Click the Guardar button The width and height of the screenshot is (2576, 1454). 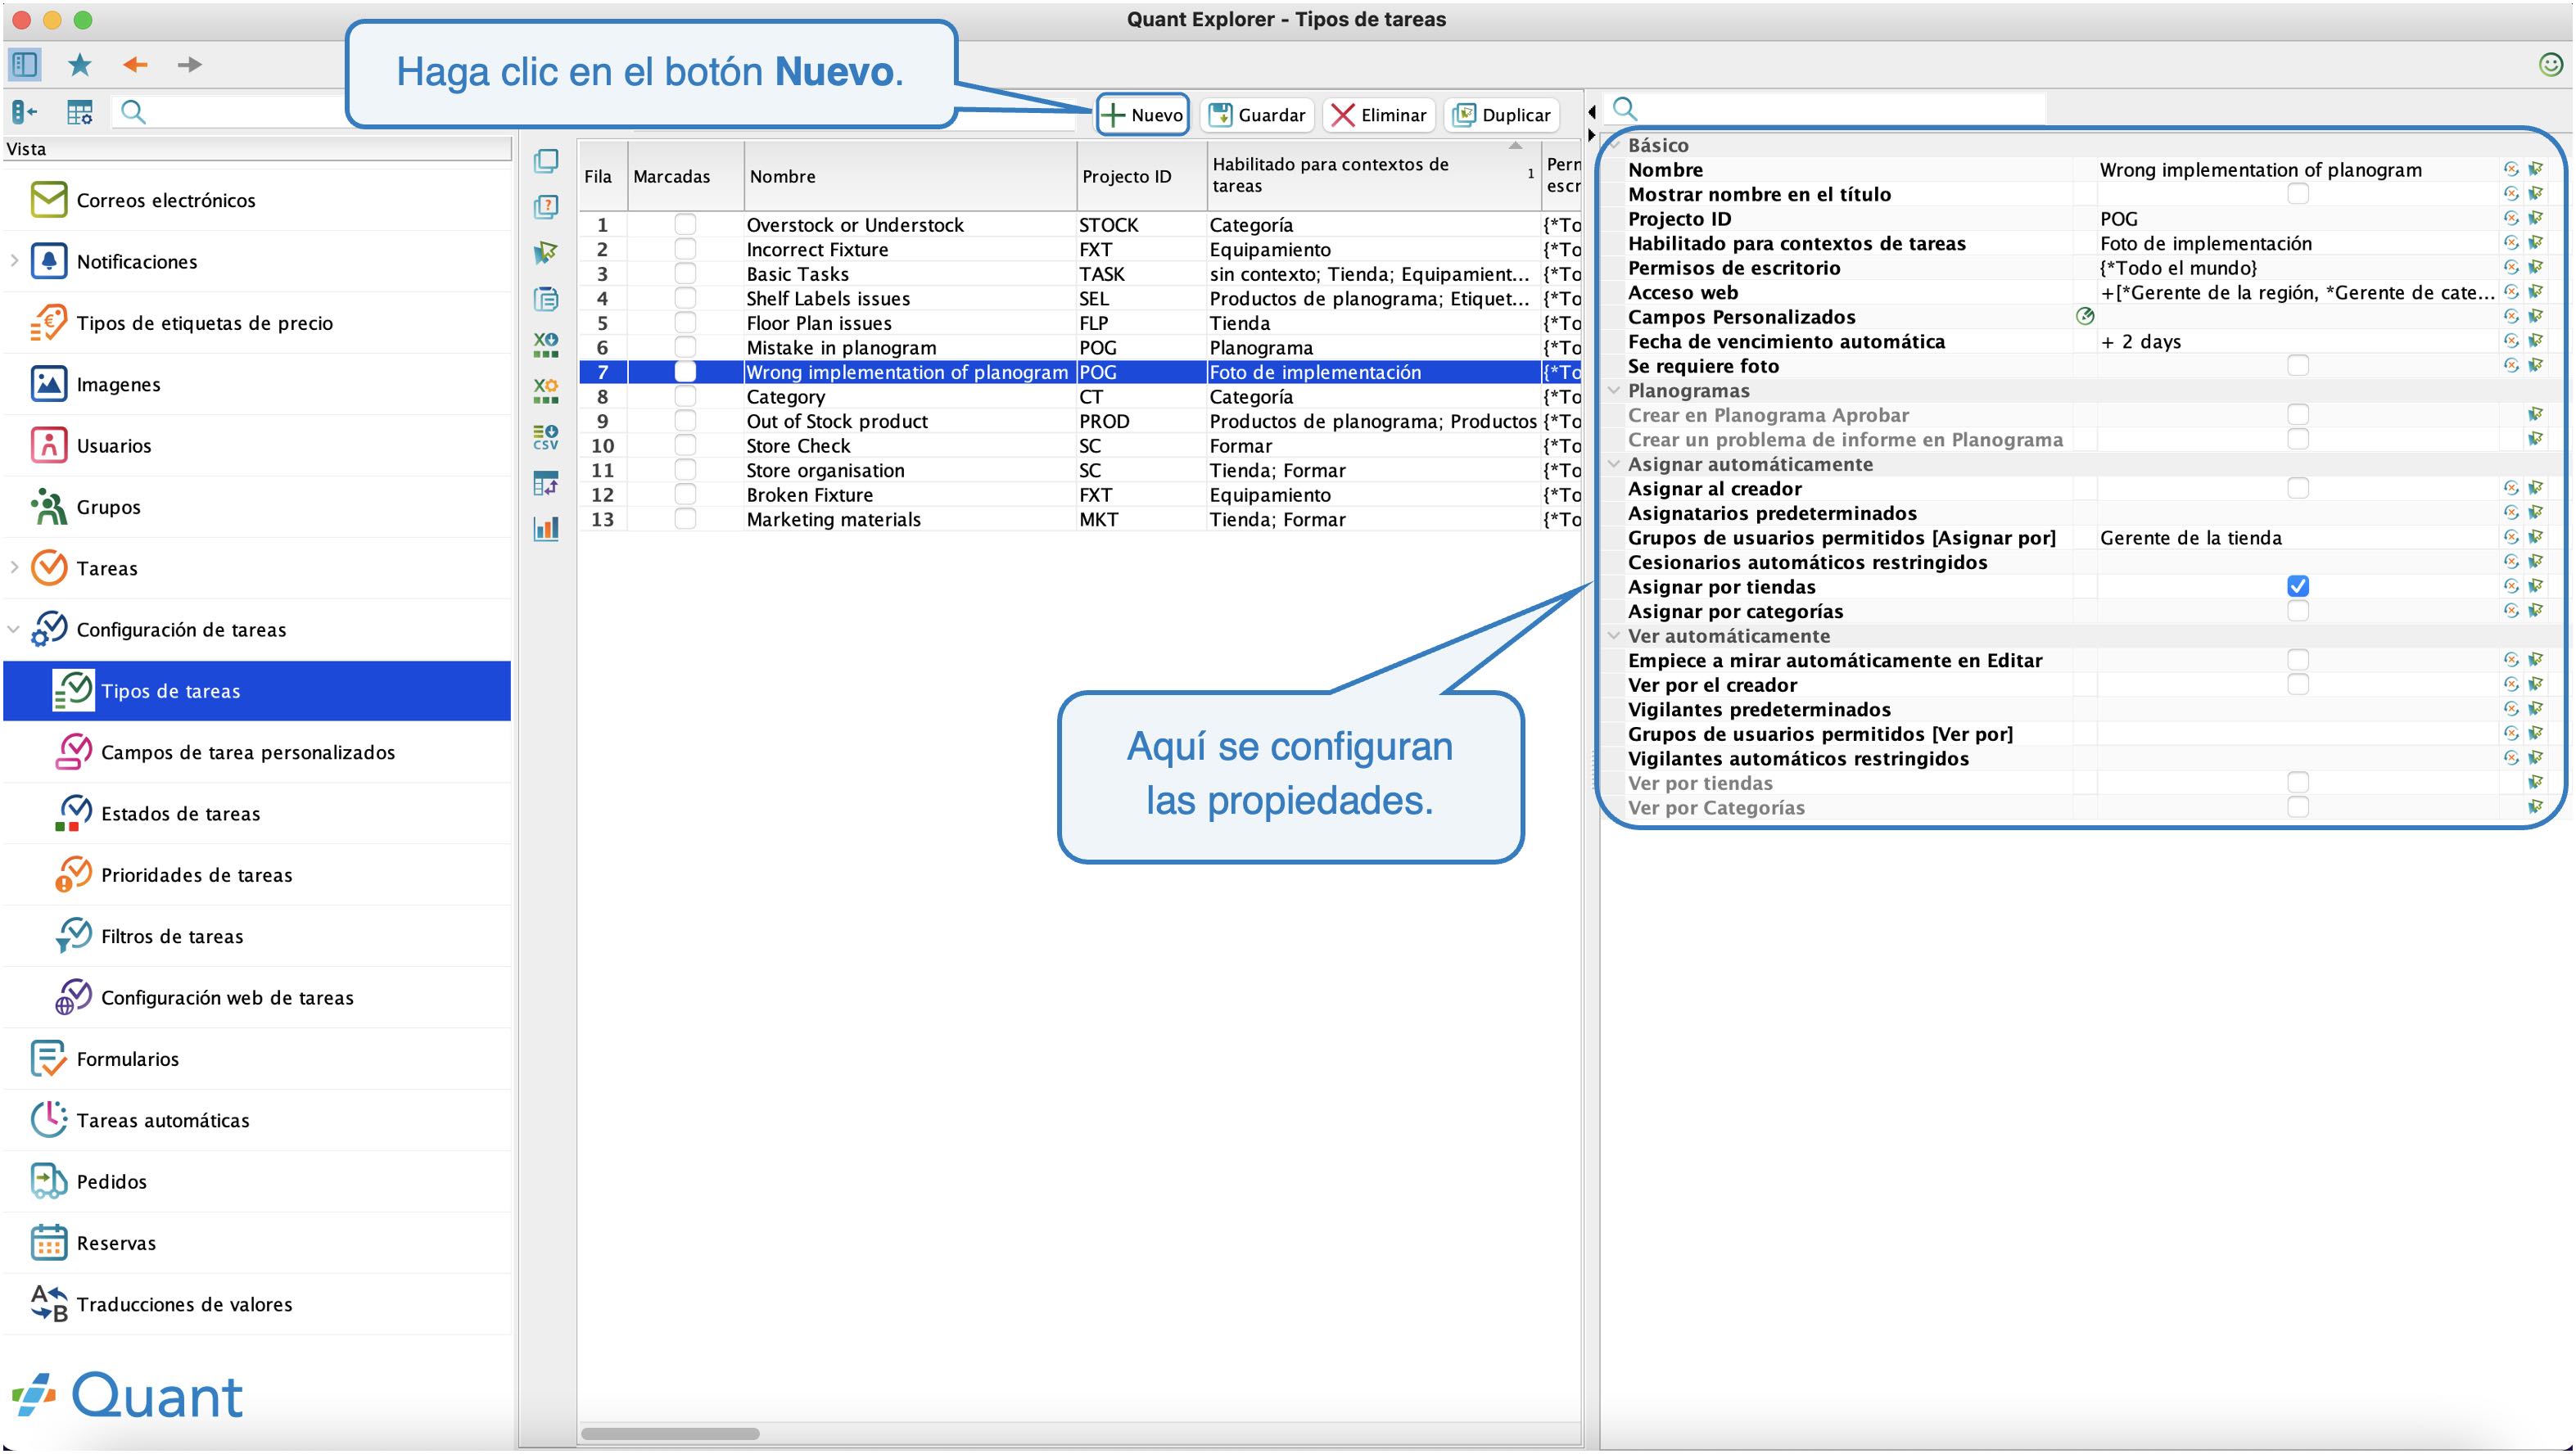pyautogui.click(x=1257, y=115)
